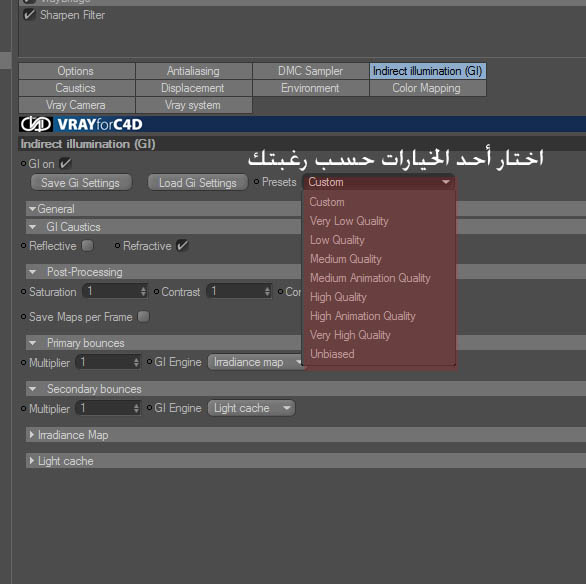Choose the High Animation Quality preset

379,316
